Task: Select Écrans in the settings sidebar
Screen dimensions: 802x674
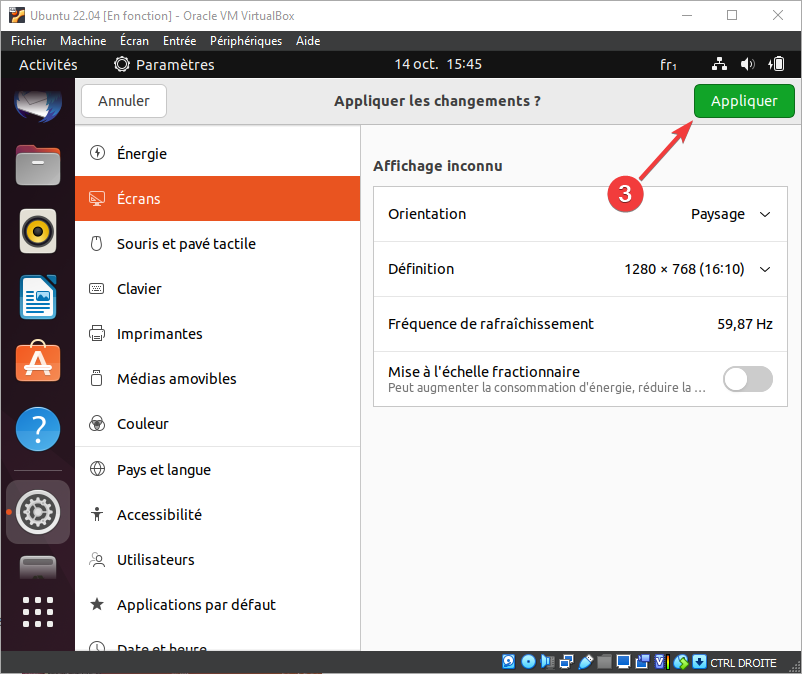Action: [217, 198]
